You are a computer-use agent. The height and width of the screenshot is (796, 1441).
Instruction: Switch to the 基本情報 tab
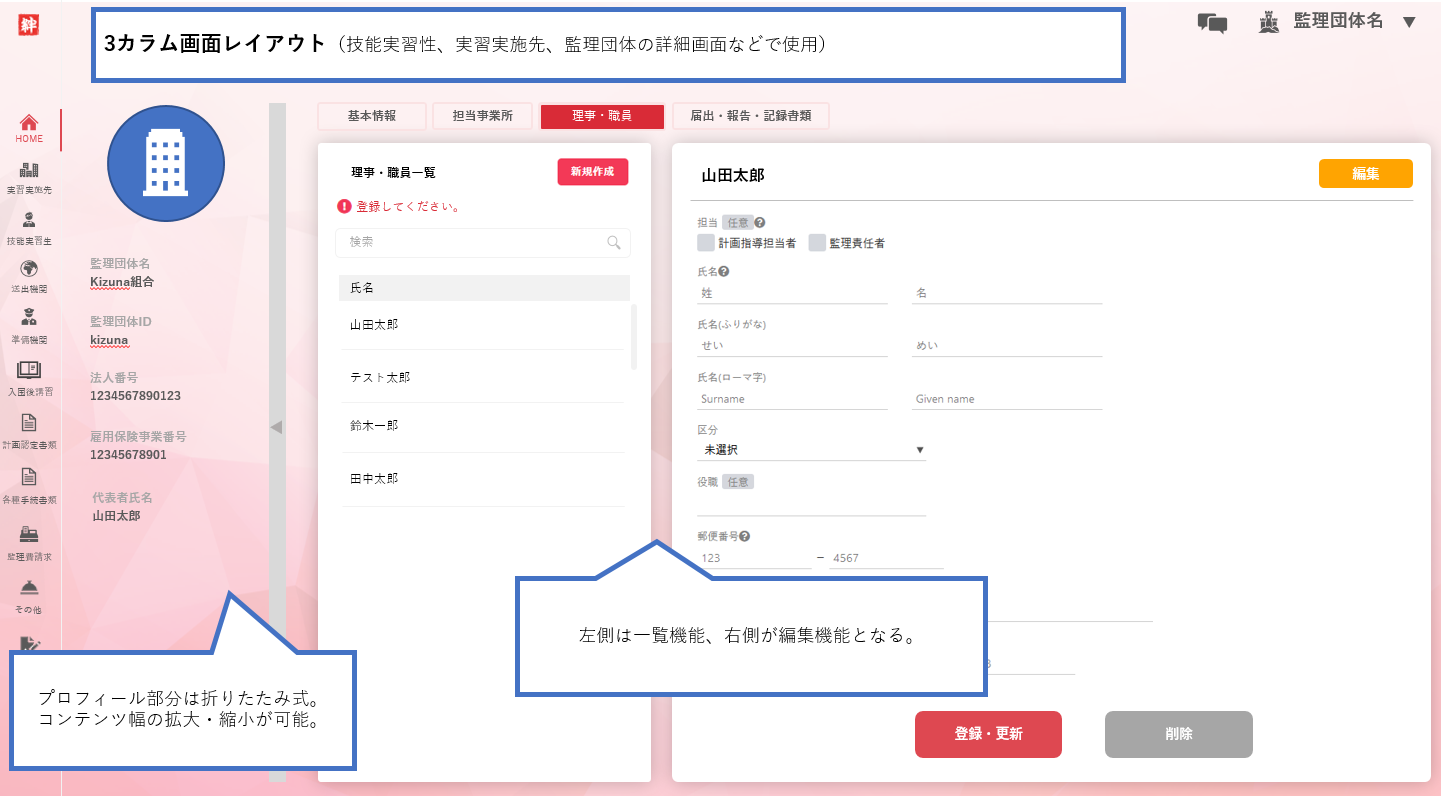click(372, 116)
